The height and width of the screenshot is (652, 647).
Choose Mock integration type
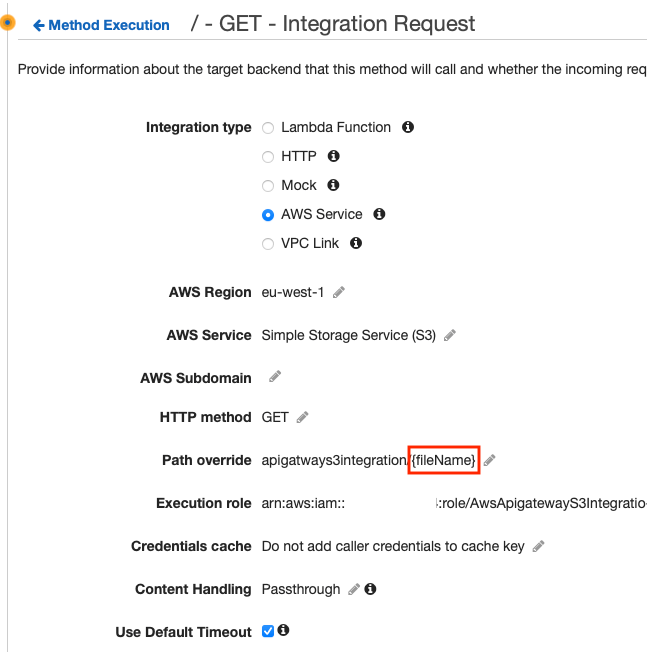[x=267, y=186]
